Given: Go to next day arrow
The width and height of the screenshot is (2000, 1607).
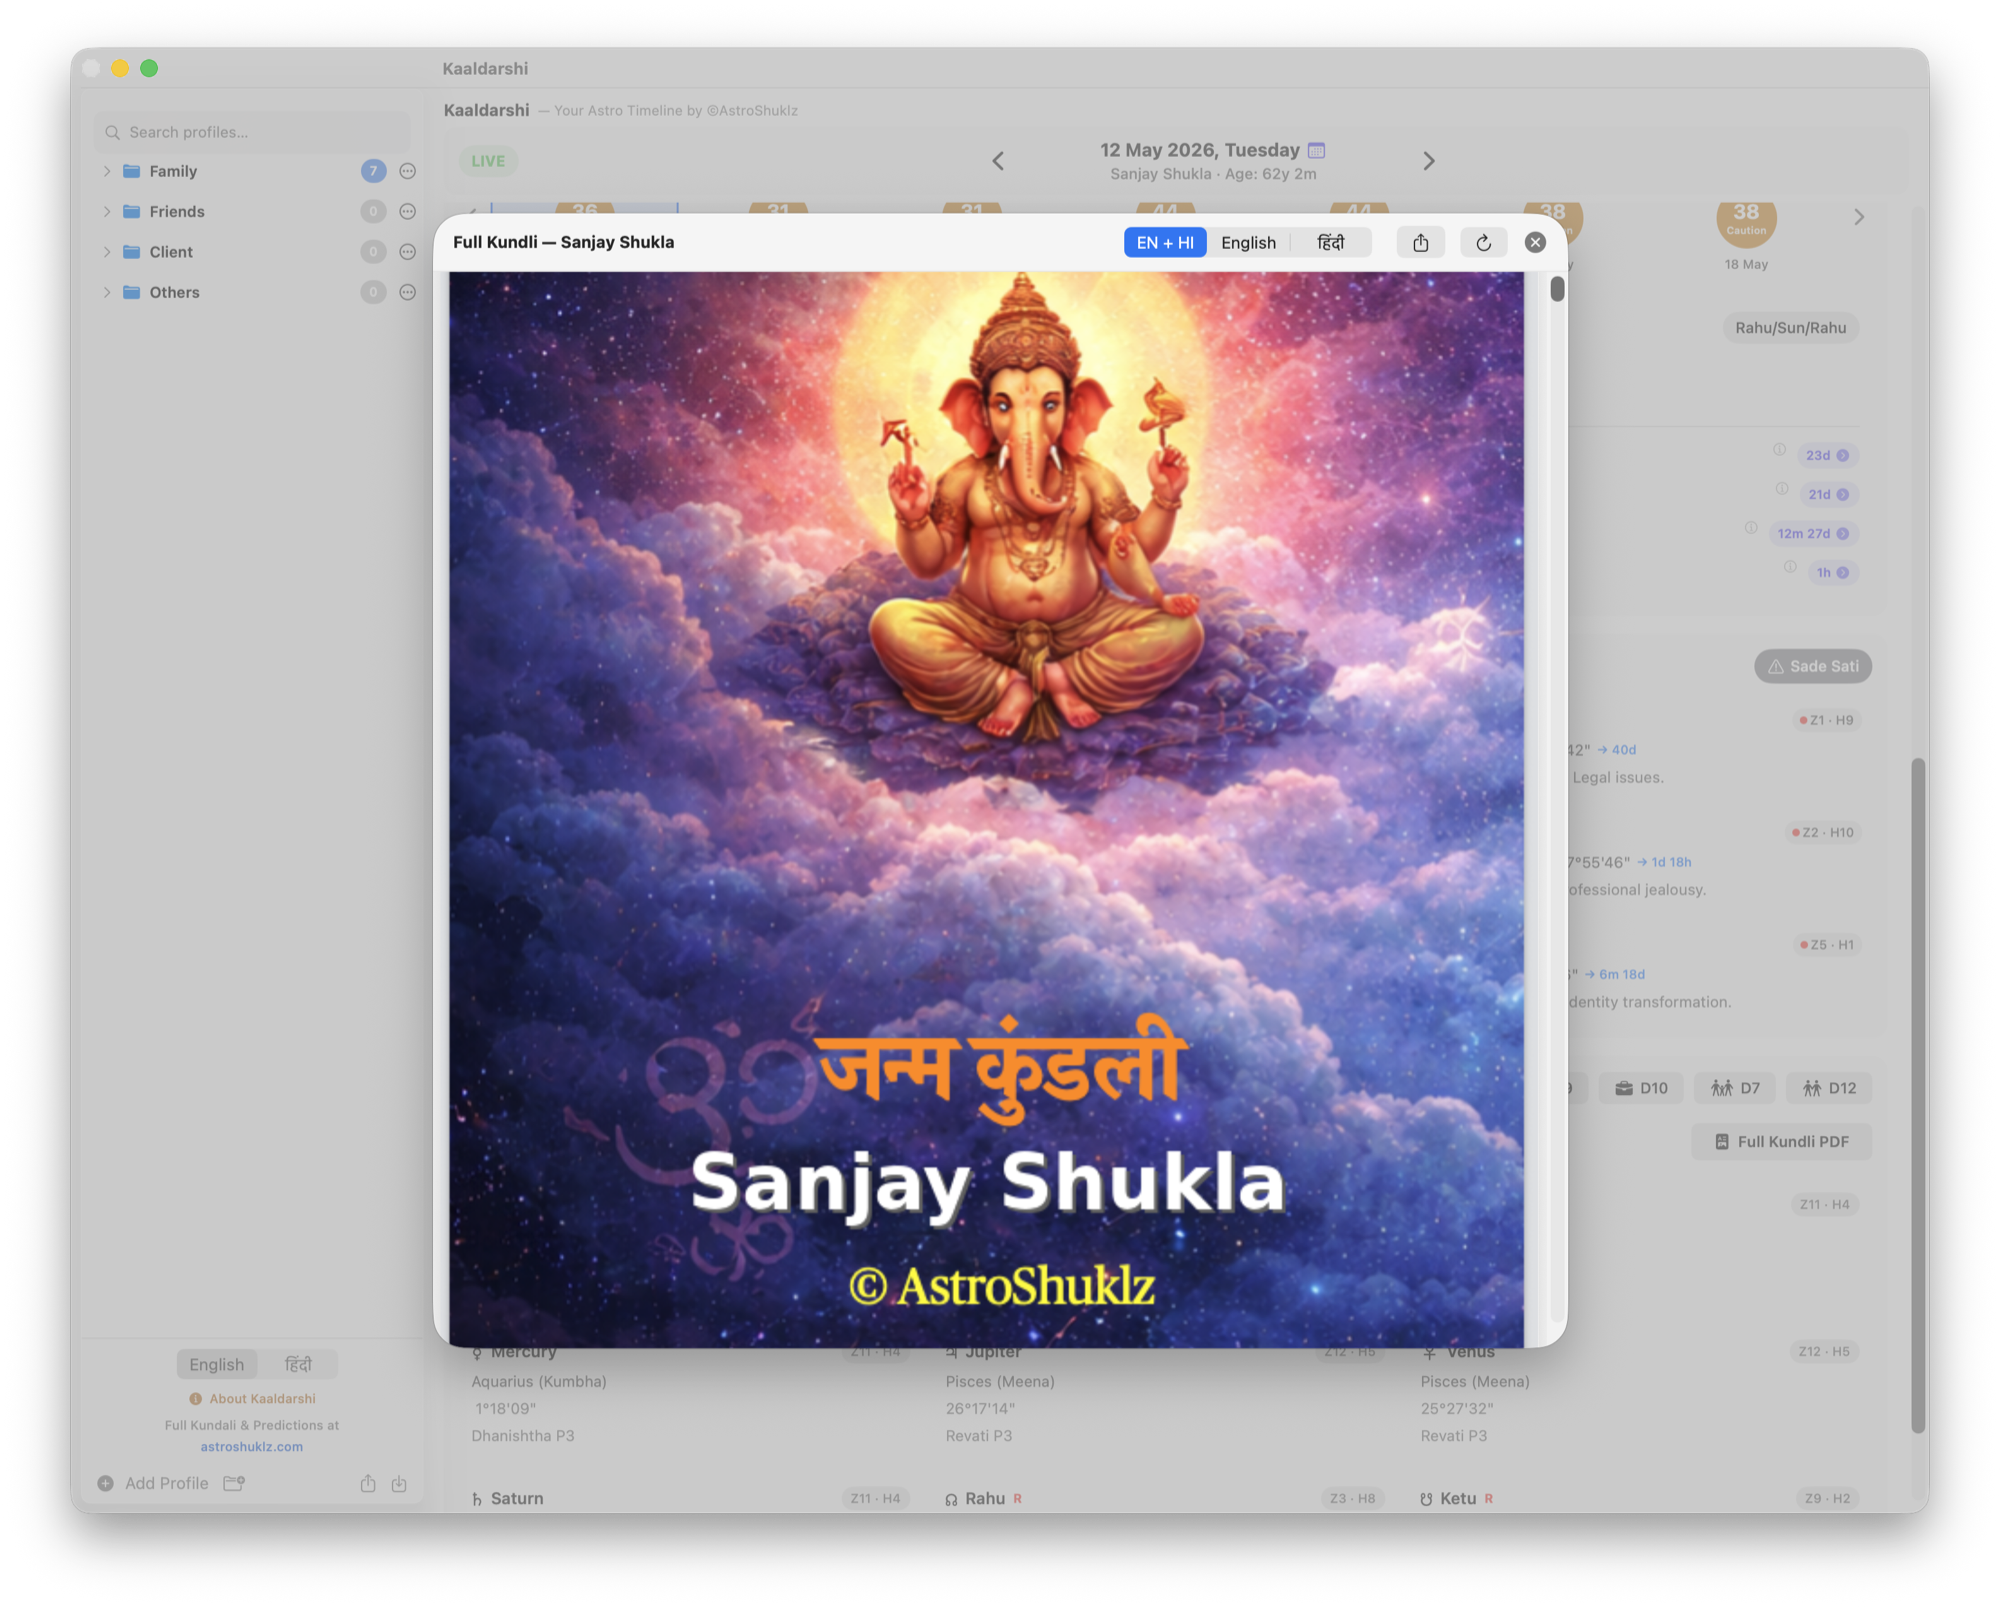Looking at the screenshot, I should coord(1428,161).
